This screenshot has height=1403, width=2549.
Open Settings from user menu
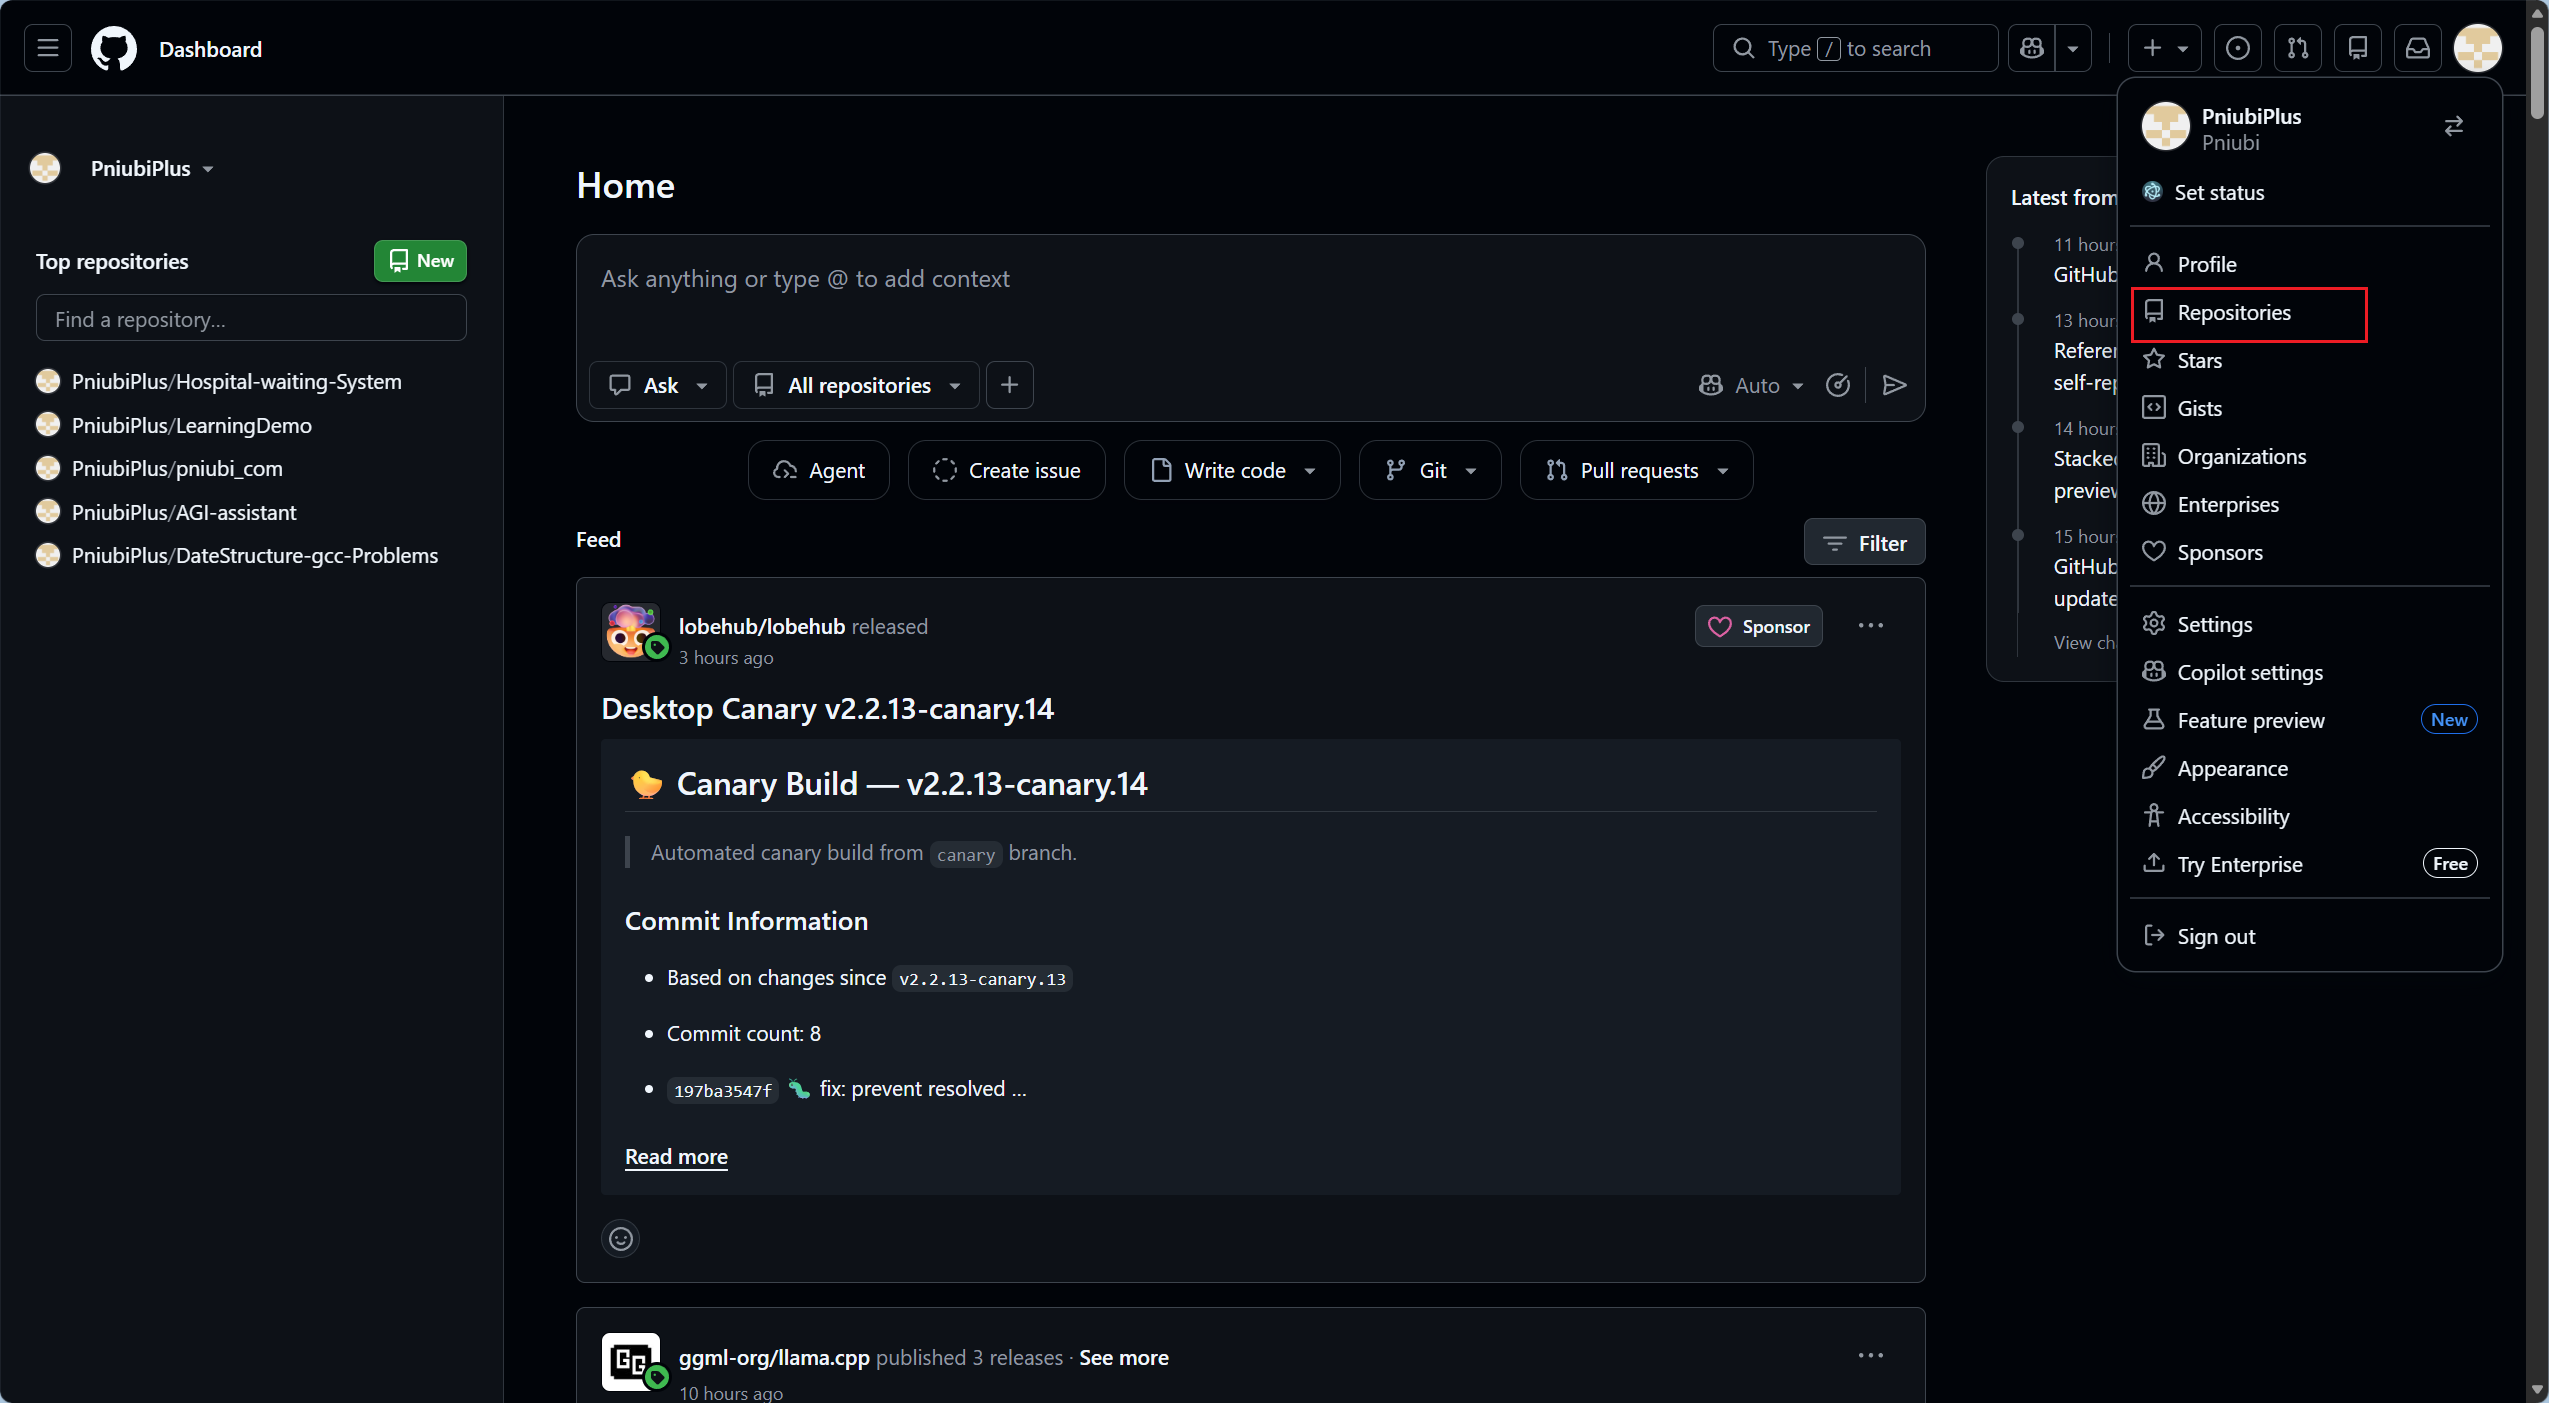click(x=2310, y=624)
